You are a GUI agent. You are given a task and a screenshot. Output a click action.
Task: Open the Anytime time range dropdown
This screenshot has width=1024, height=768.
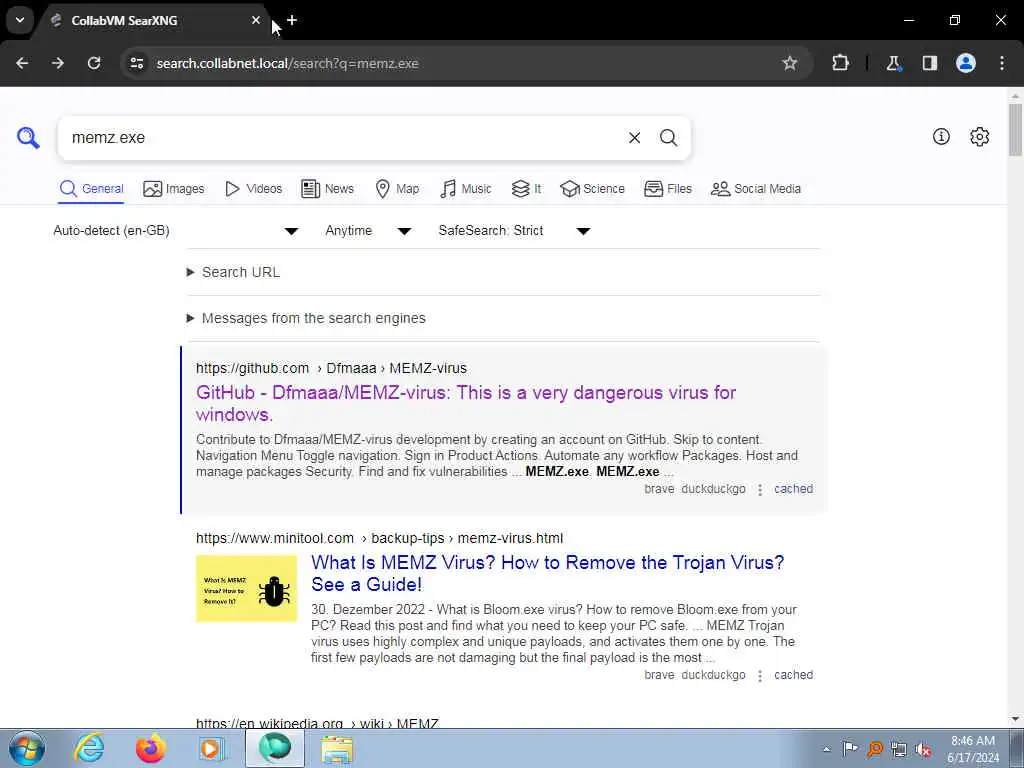(x=368, y=231)
